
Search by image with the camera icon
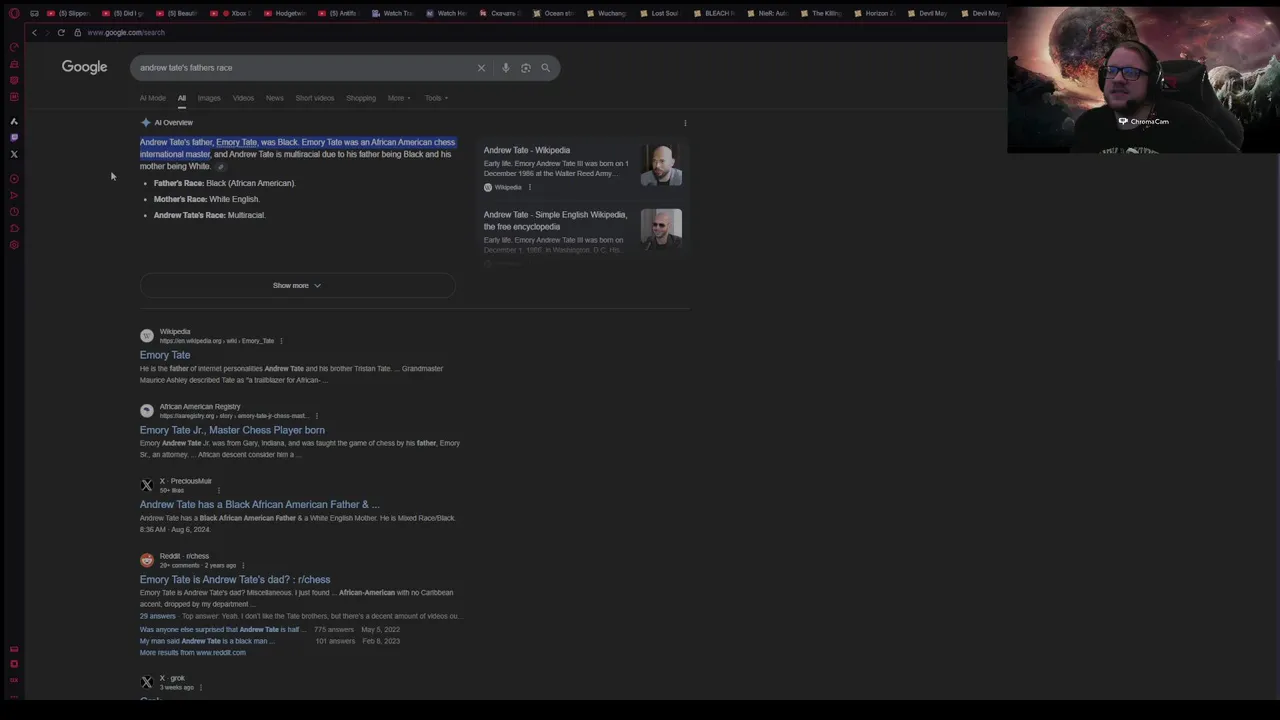(526, 68)
